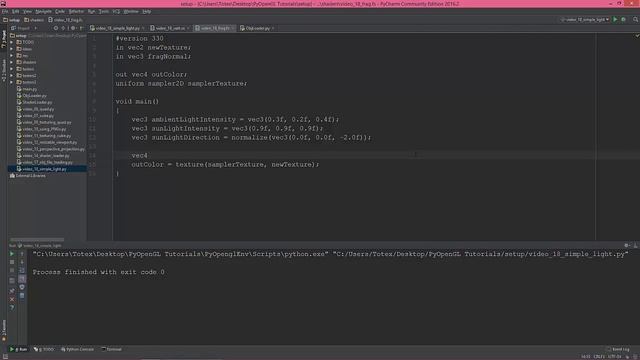The height and width of the screenshot is (360, 640).
Task: Open Search Everywhere magnifier icon
Action: point(635,20)
